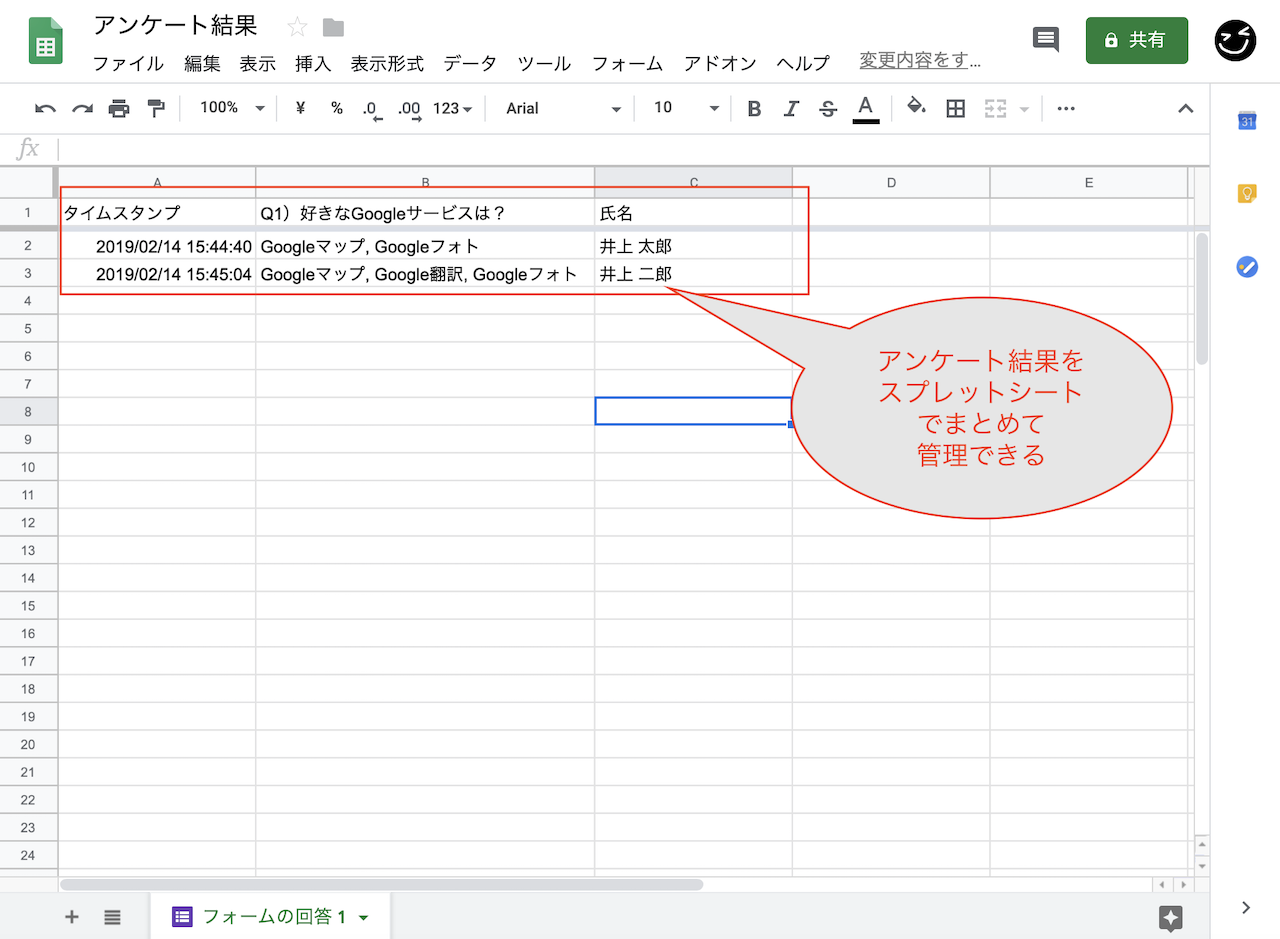Open the 100% zoom dropdown
The width and height of the screenshot is (1280, 939).
(231, 108)
